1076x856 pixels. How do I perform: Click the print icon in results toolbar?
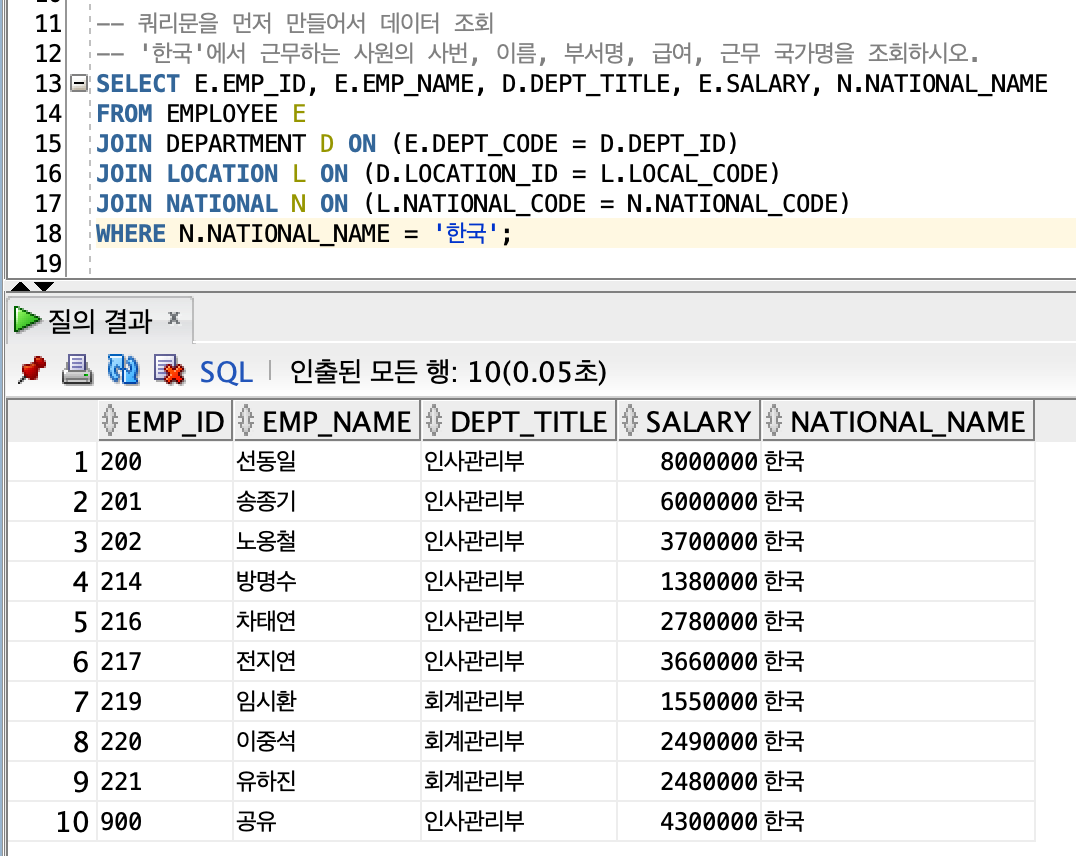coord(77,371)
